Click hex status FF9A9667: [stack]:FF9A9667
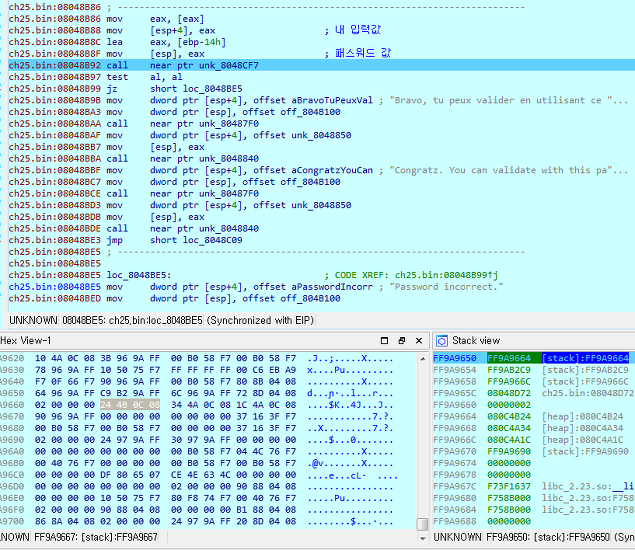Image resolution: width=635 pixels, height=550 pixels. [96, 537]
